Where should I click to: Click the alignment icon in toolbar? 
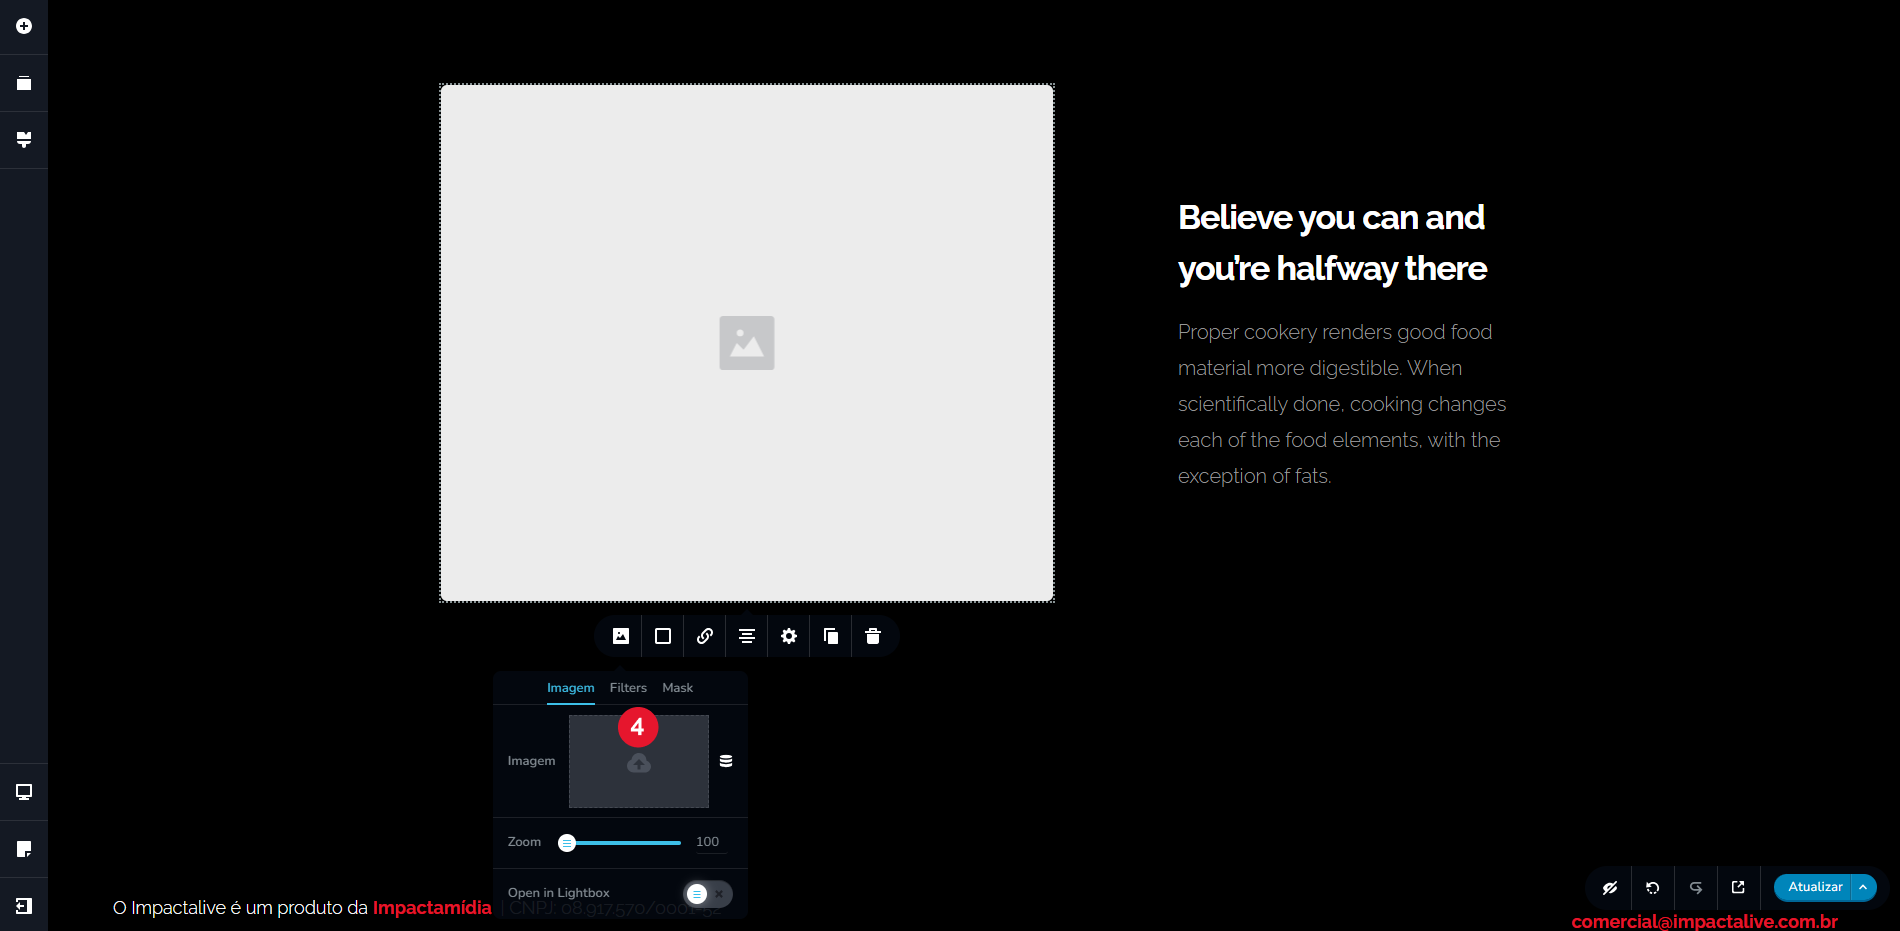tap(747, 636)
